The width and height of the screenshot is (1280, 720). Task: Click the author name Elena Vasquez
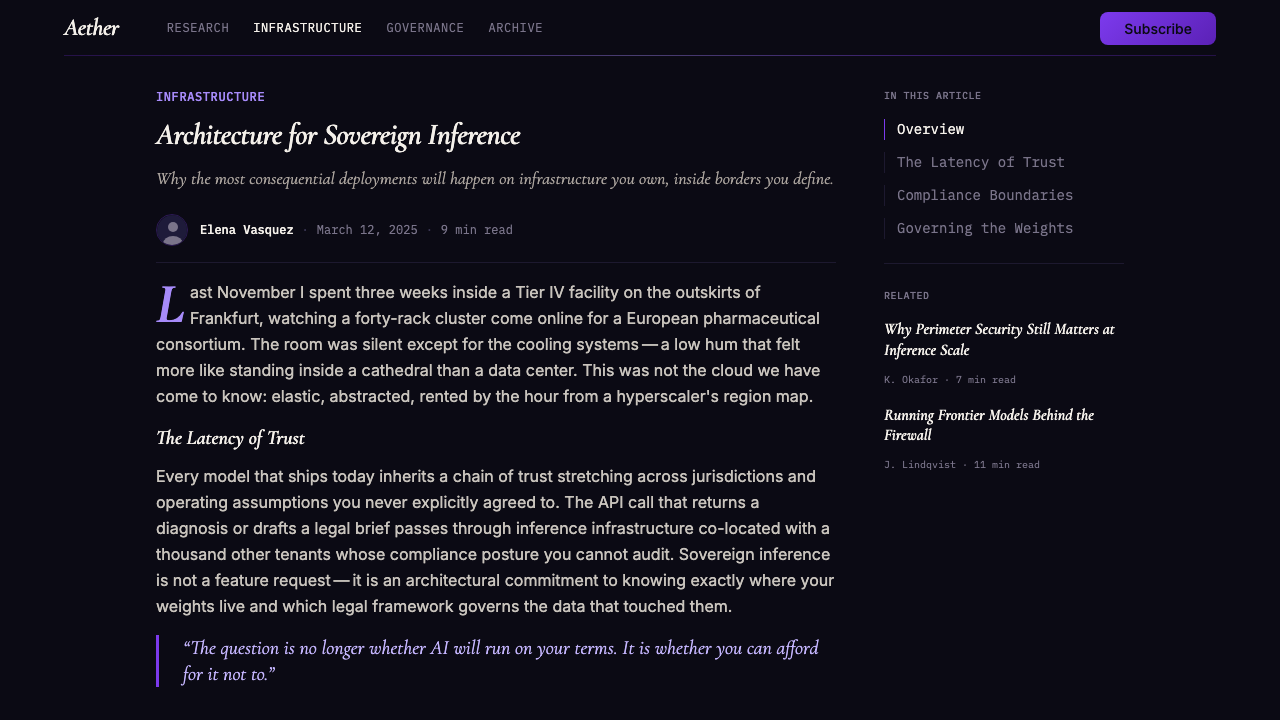tap(247, 230)
